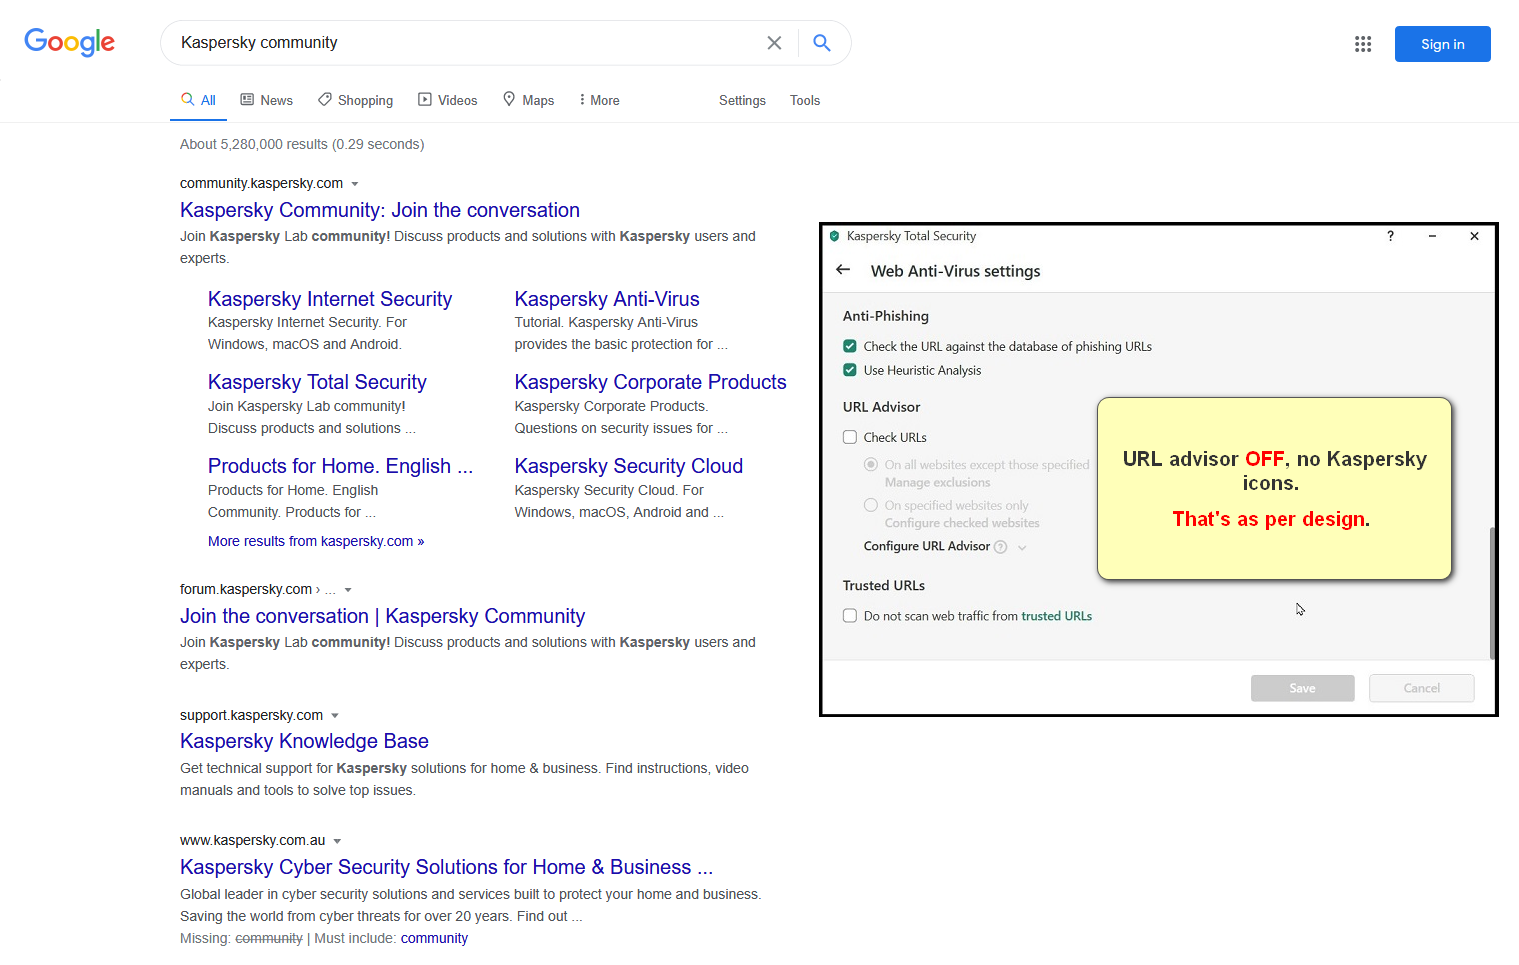
Task: Select 'On all websites except those specified' radio
Action: 871,465
